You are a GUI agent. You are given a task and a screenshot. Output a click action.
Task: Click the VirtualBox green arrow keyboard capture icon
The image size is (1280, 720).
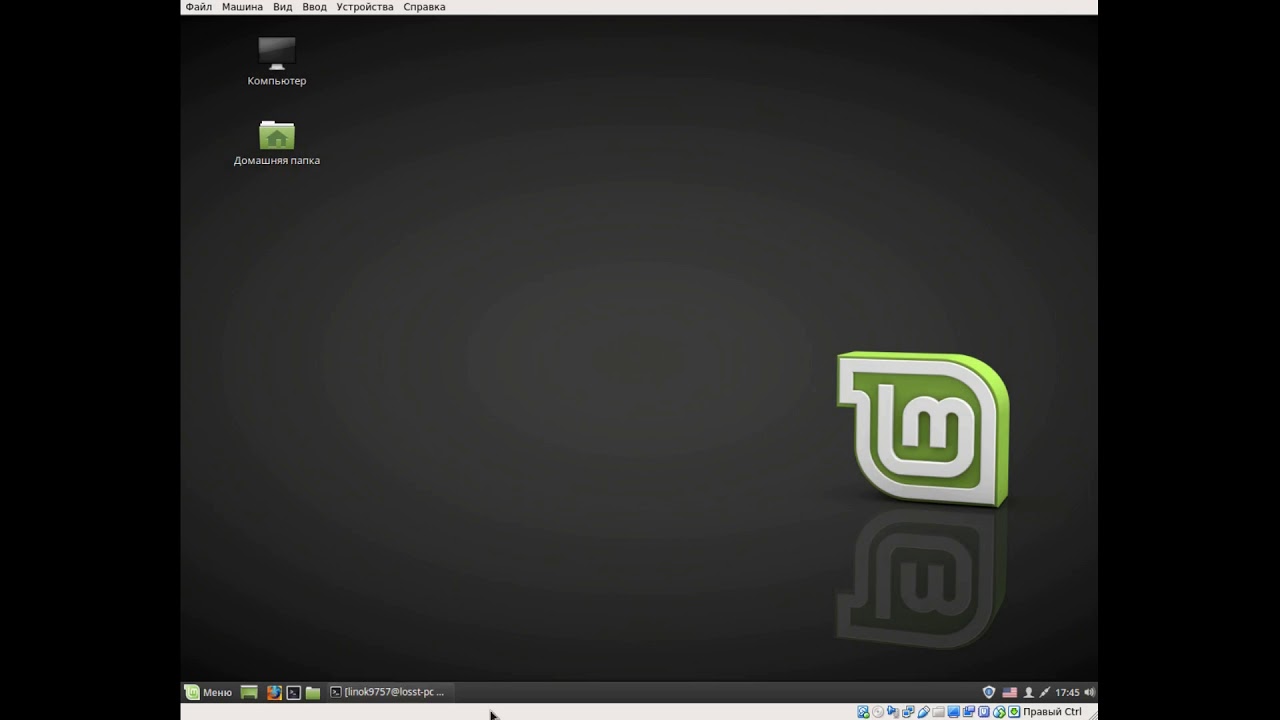tap(1014, 712)
